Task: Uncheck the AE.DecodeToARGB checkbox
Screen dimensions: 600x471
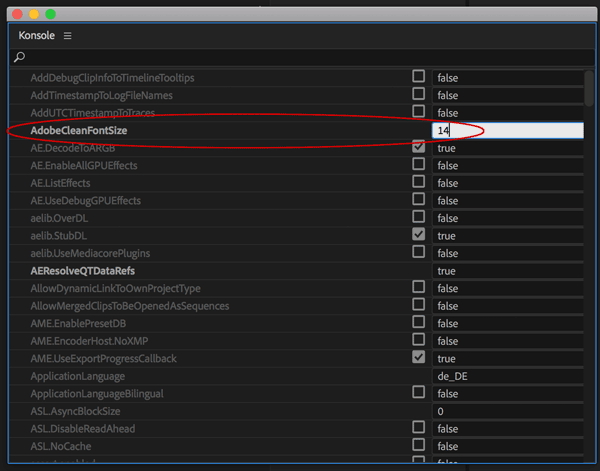Action: (x=418, y=147)
